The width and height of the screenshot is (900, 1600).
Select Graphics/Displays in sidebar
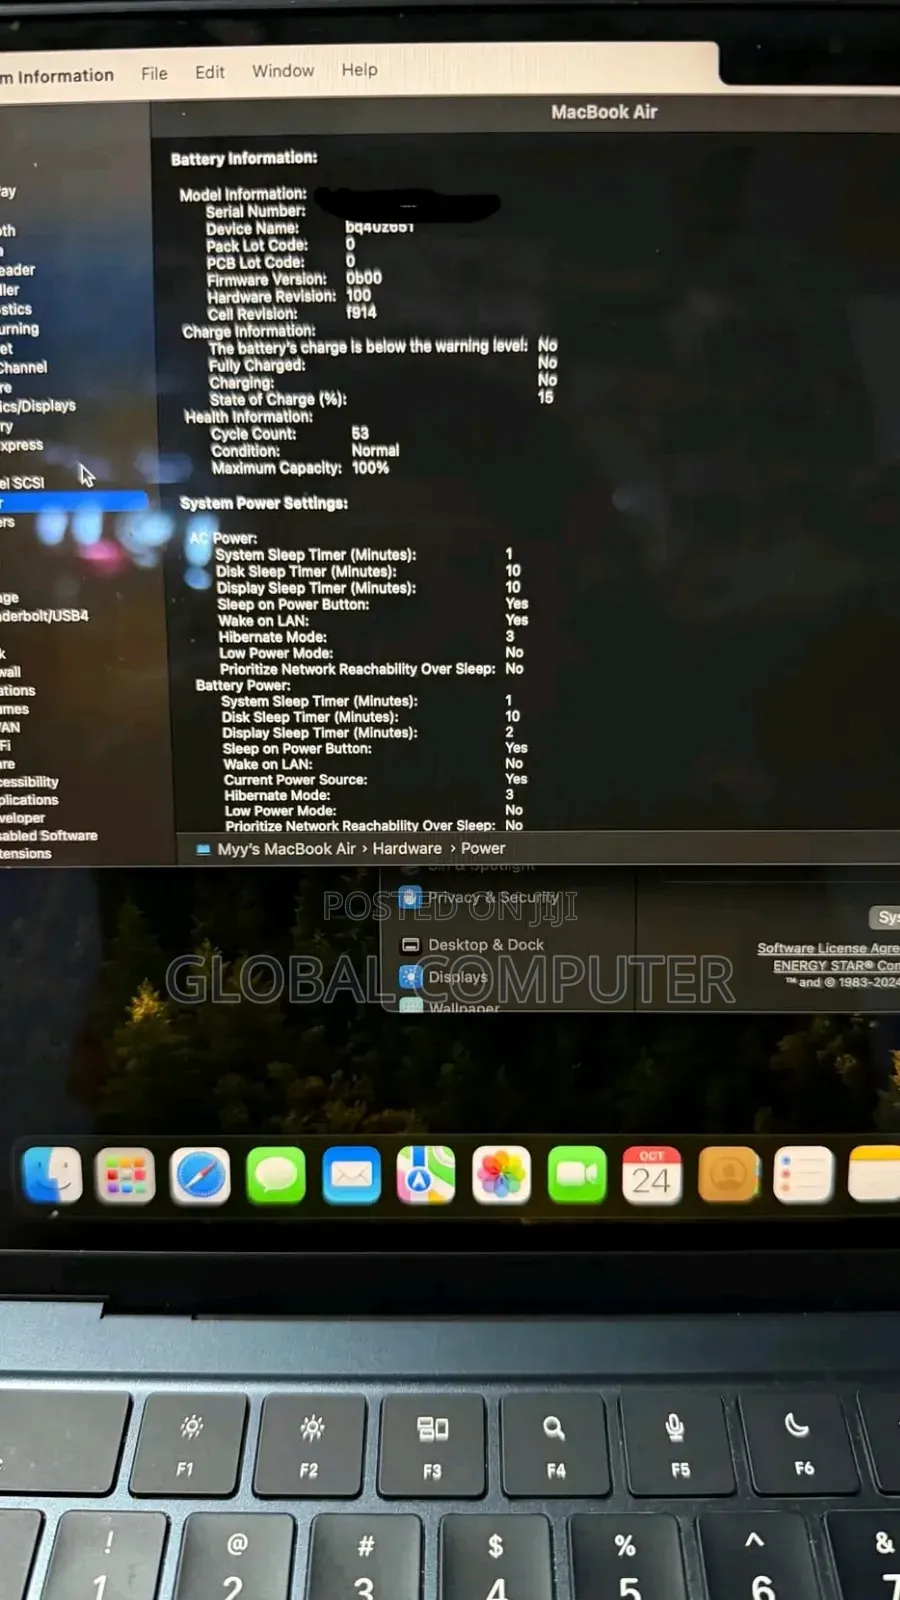click(x=38, y=406)
